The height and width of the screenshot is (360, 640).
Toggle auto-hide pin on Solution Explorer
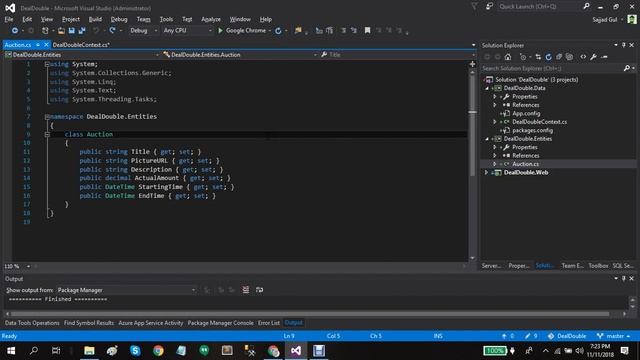(624, 45)
